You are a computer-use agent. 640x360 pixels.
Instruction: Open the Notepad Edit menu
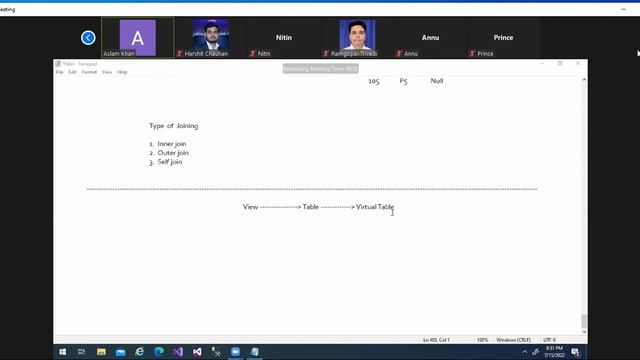click(x=72, y=72)
